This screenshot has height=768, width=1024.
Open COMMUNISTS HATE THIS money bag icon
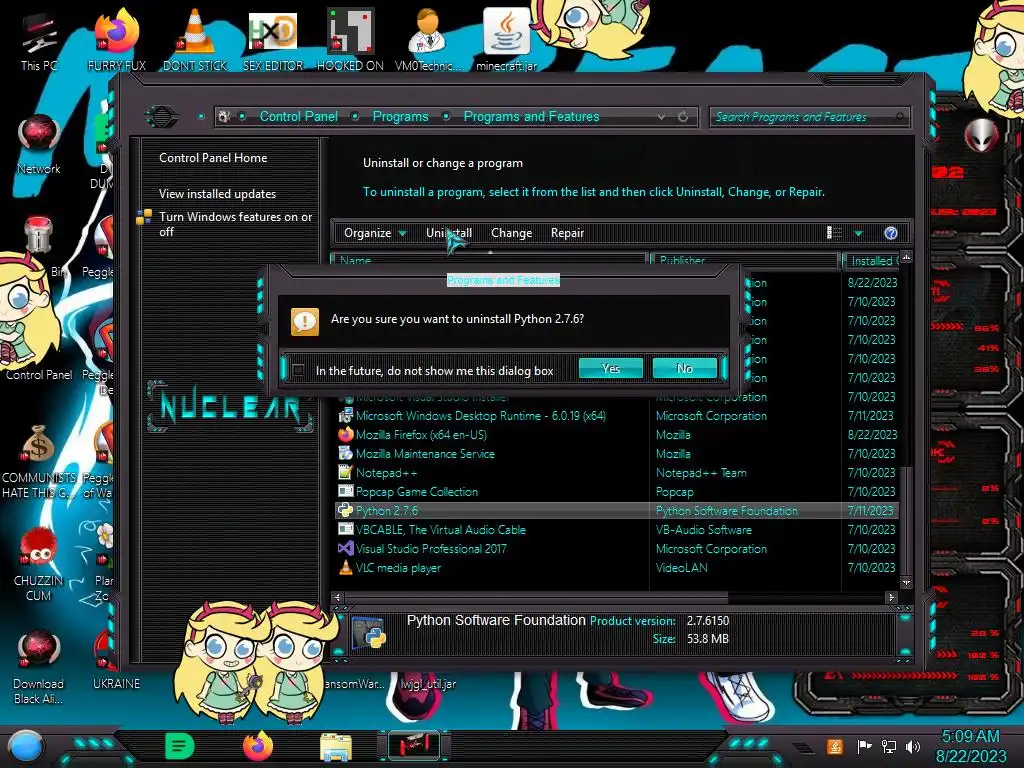click(x=39, y=460)
